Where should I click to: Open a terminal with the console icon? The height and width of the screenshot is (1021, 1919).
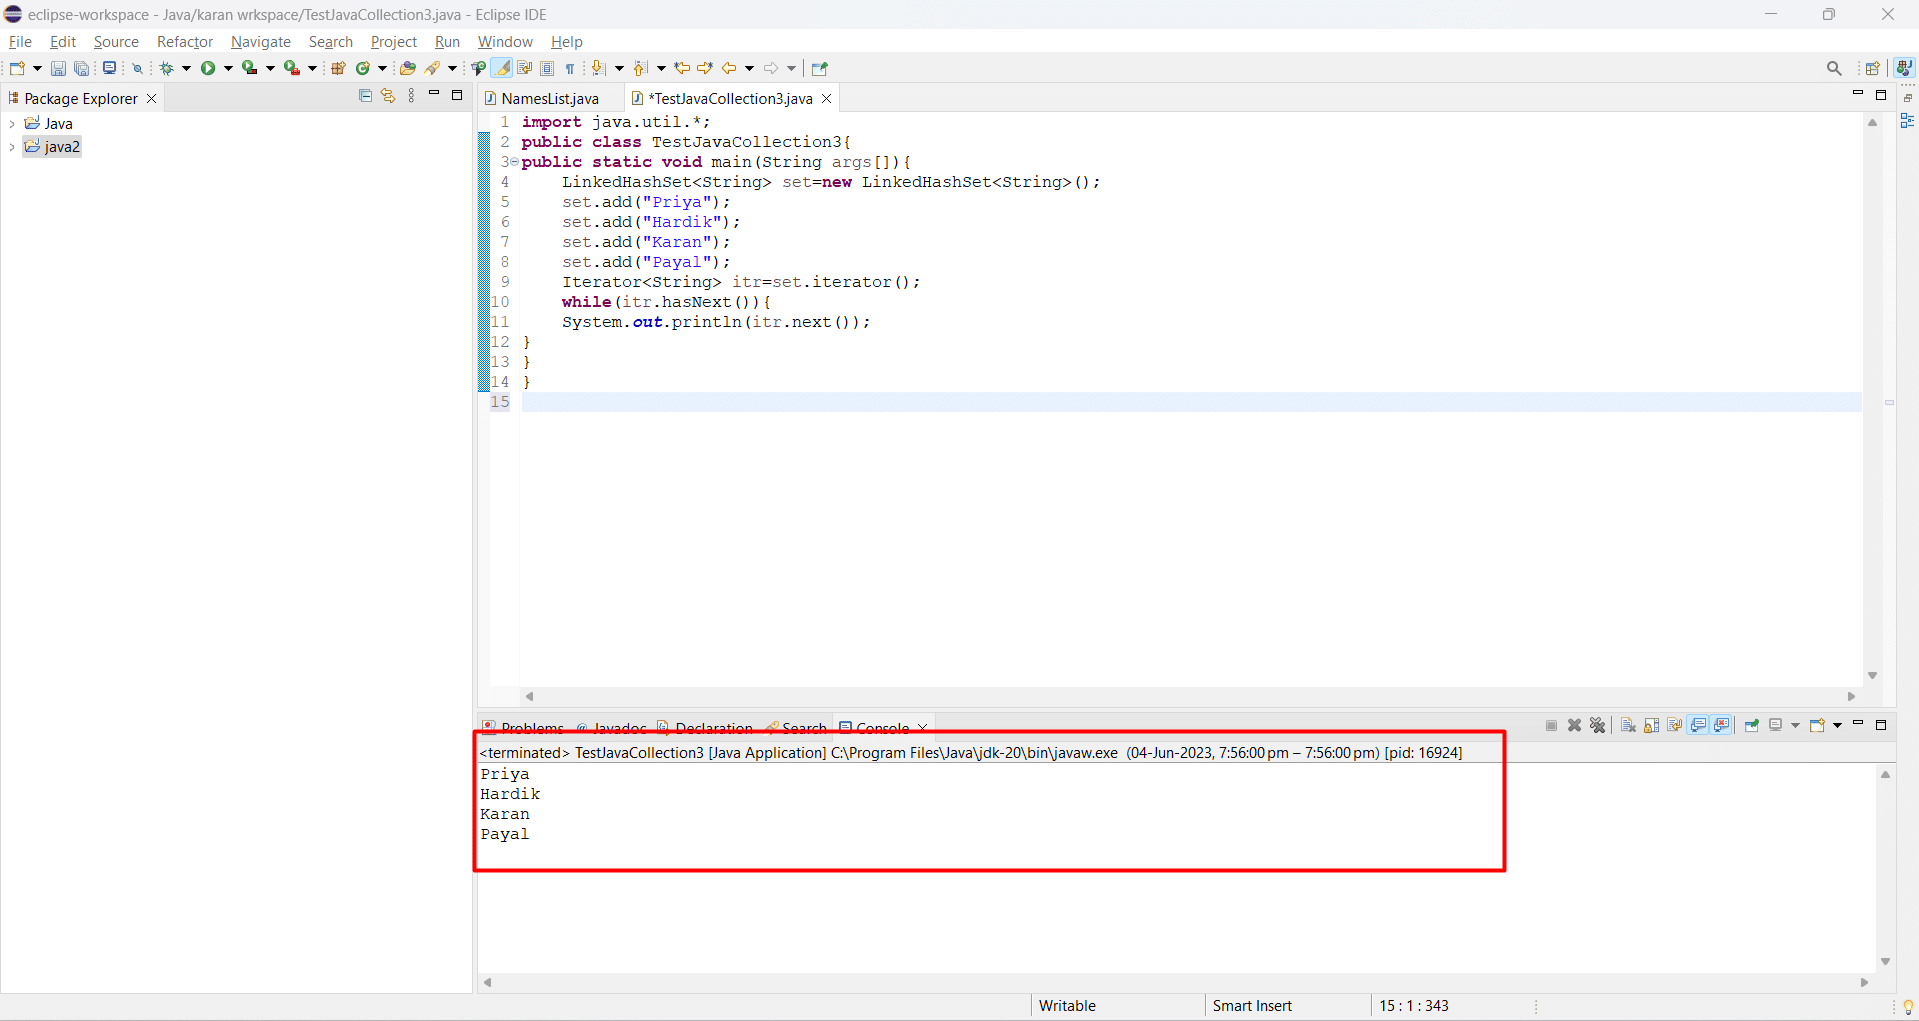coord(110,68)
